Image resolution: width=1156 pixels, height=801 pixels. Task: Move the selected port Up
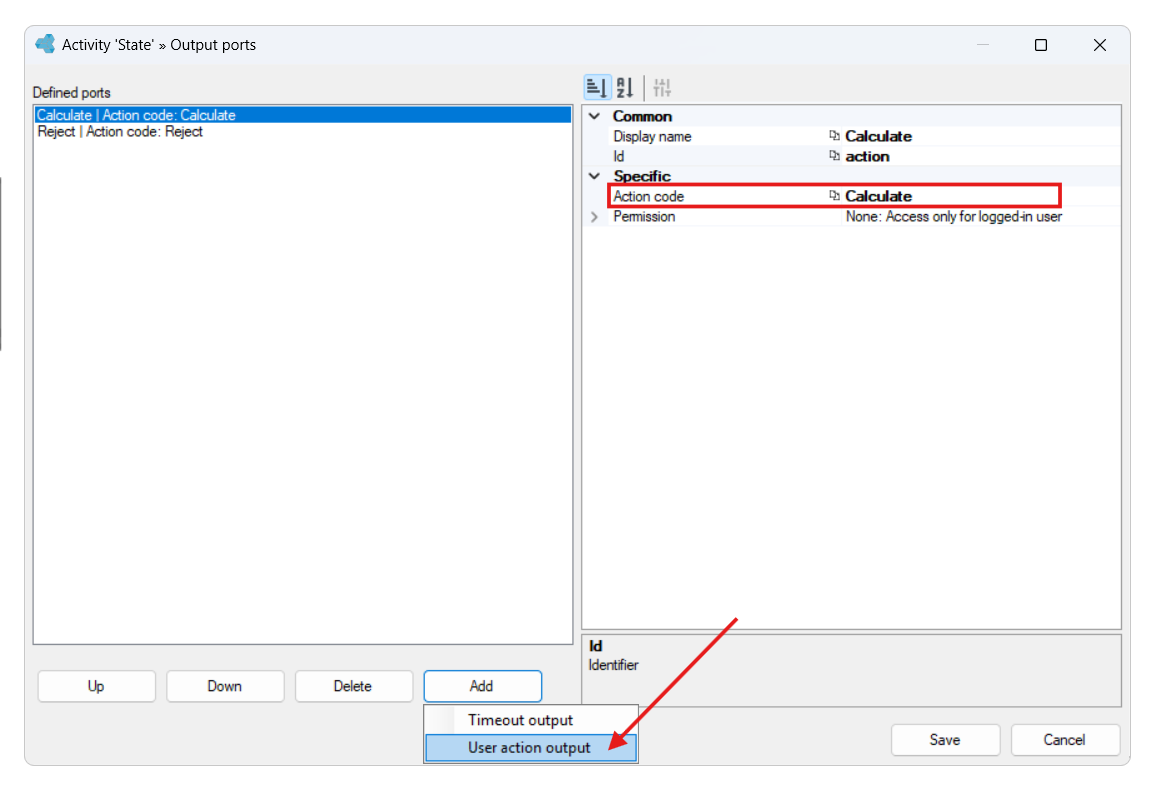97,686
